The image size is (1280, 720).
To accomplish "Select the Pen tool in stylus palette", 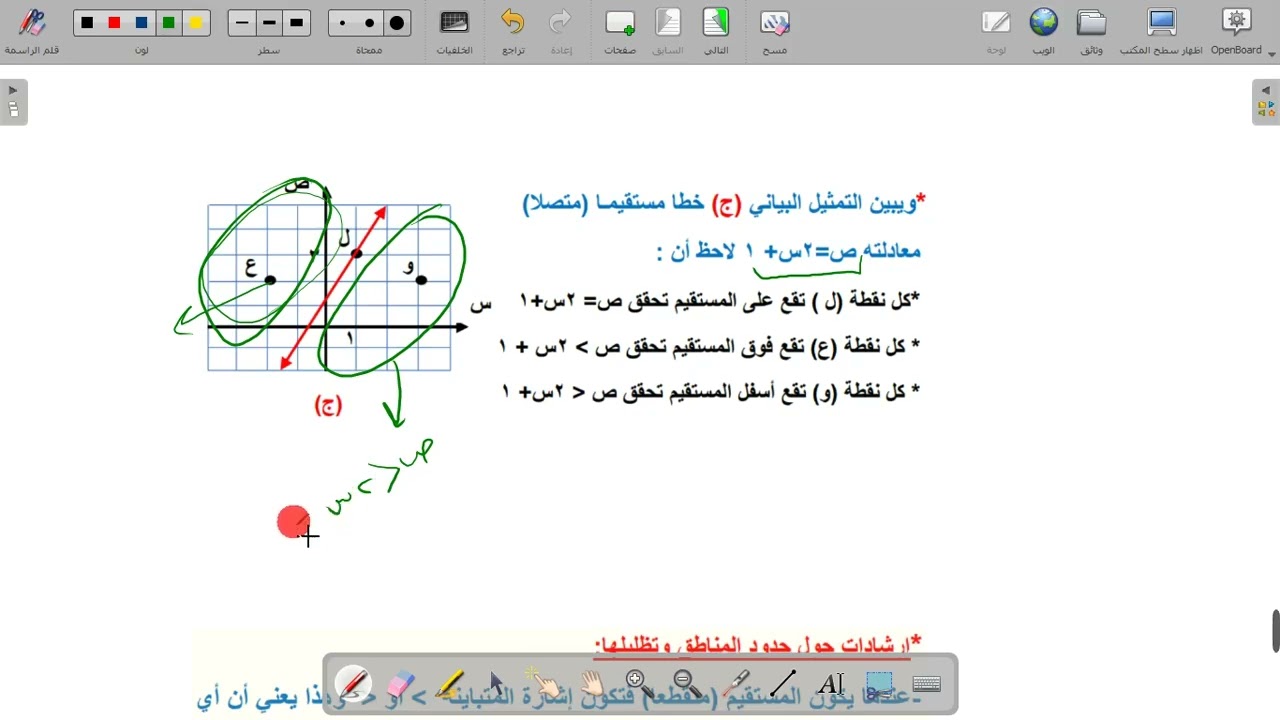I will pyautogui.click(x=352, y=685).
